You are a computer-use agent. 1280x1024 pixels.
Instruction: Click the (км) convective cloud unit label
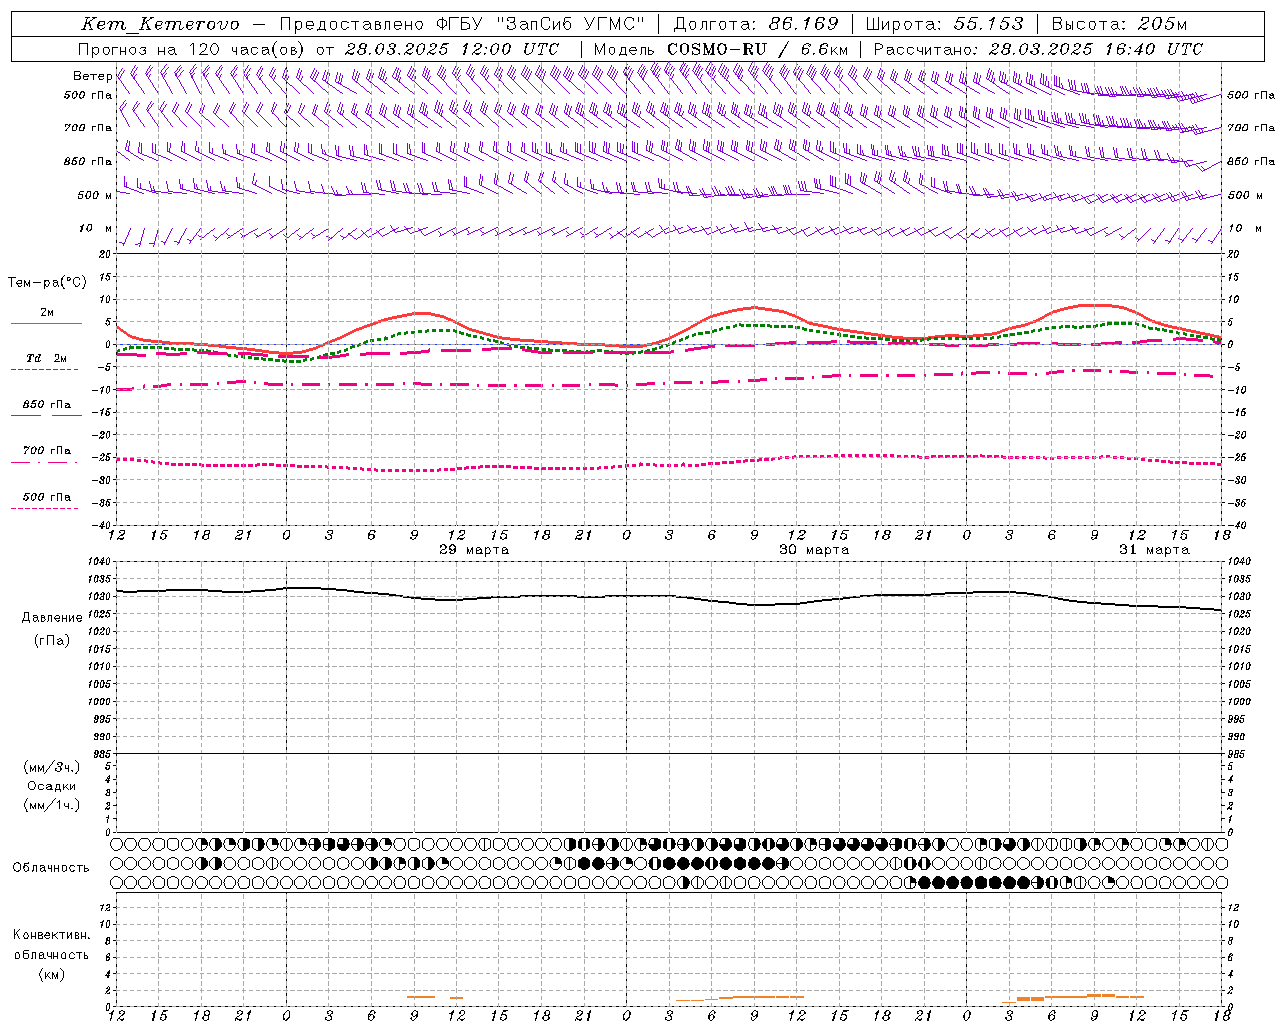[x=52, y=974]
